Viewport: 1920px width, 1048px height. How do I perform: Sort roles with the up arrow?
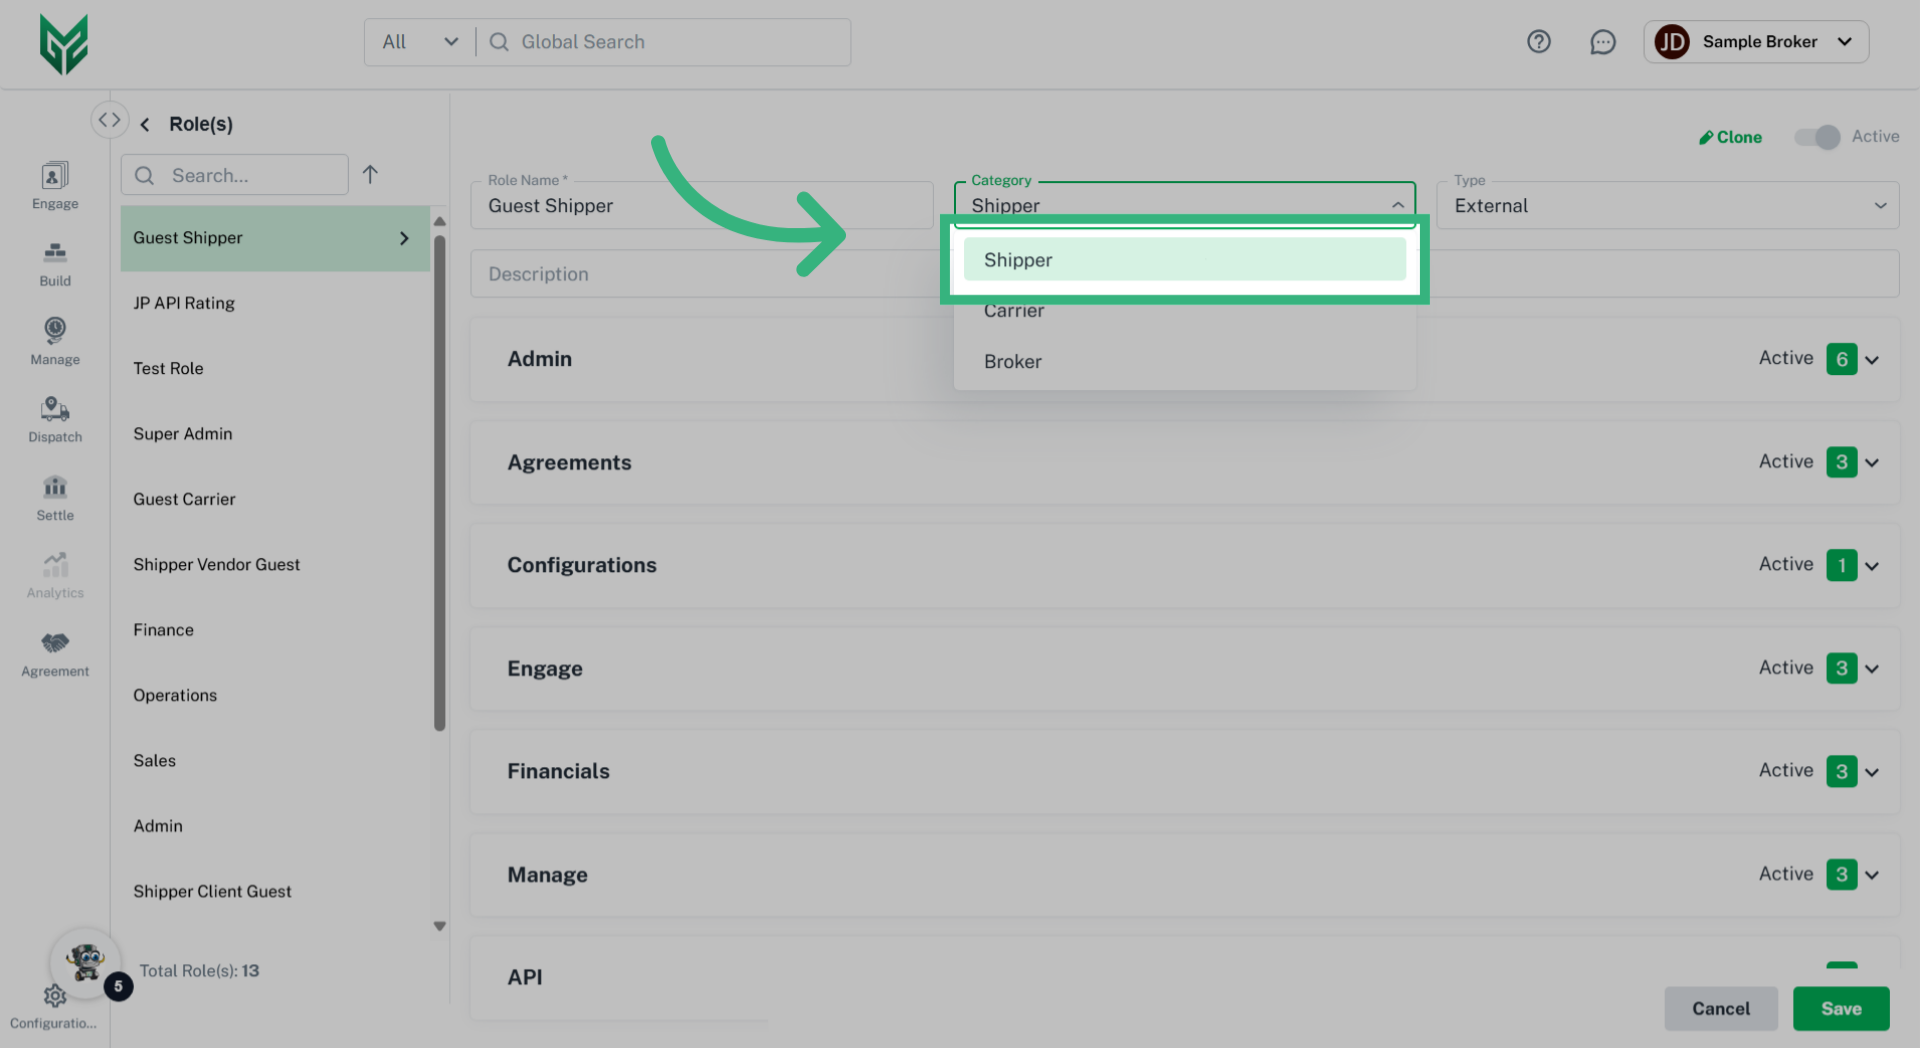pyautogui.click(x=370, y=175)
